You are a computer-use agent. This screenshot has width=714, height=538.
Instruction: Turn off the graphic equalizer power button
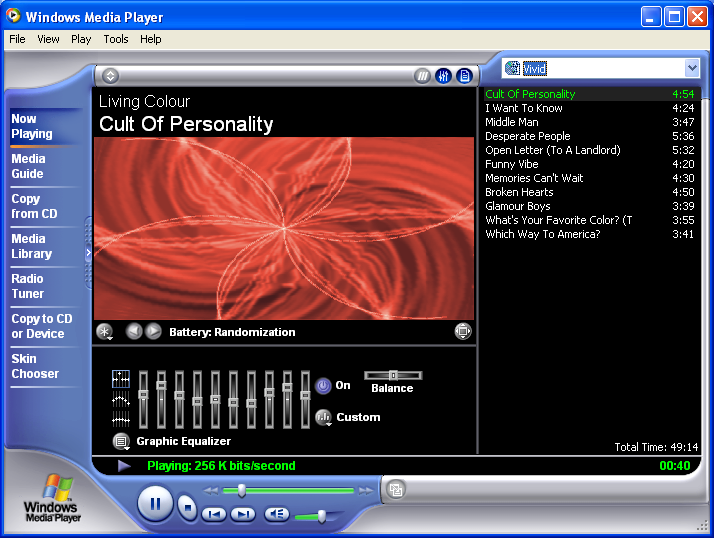tap(323, 385)
